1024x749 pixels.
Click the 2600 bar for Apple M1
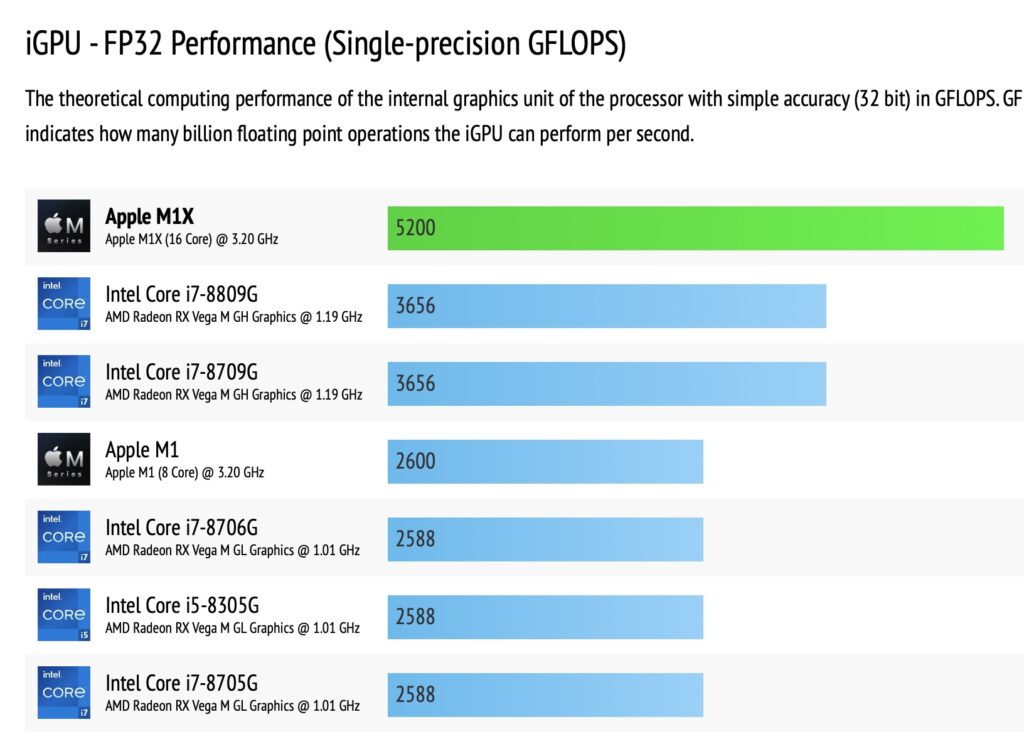545,462
